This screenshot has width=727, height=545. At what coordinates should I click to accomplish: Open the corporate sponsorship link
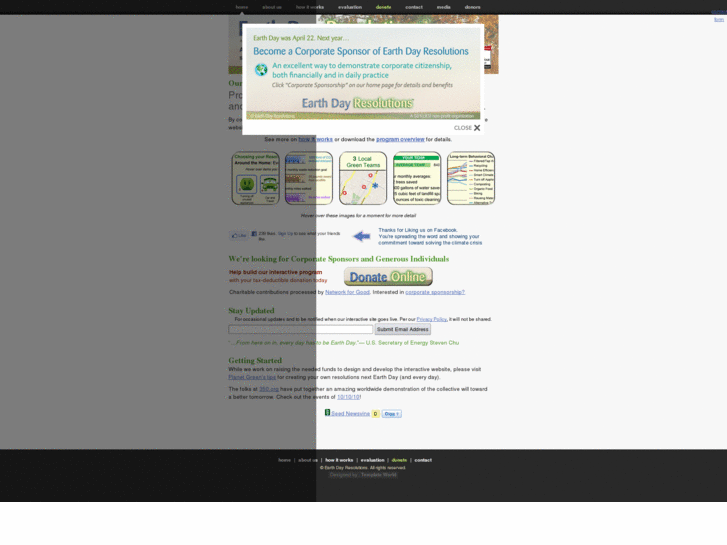click(435, 292)
